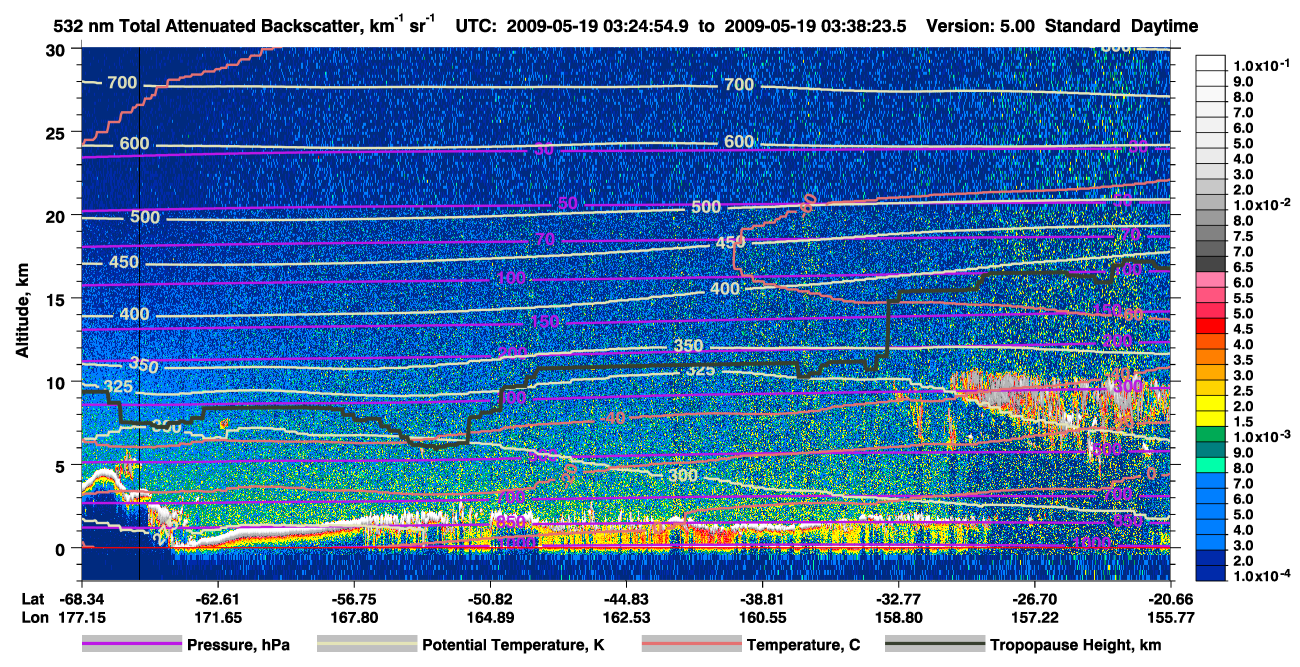Screen dimensions: 1300x667
Task: Click the latitude value '-62.61'
Action: pos(217,598)
